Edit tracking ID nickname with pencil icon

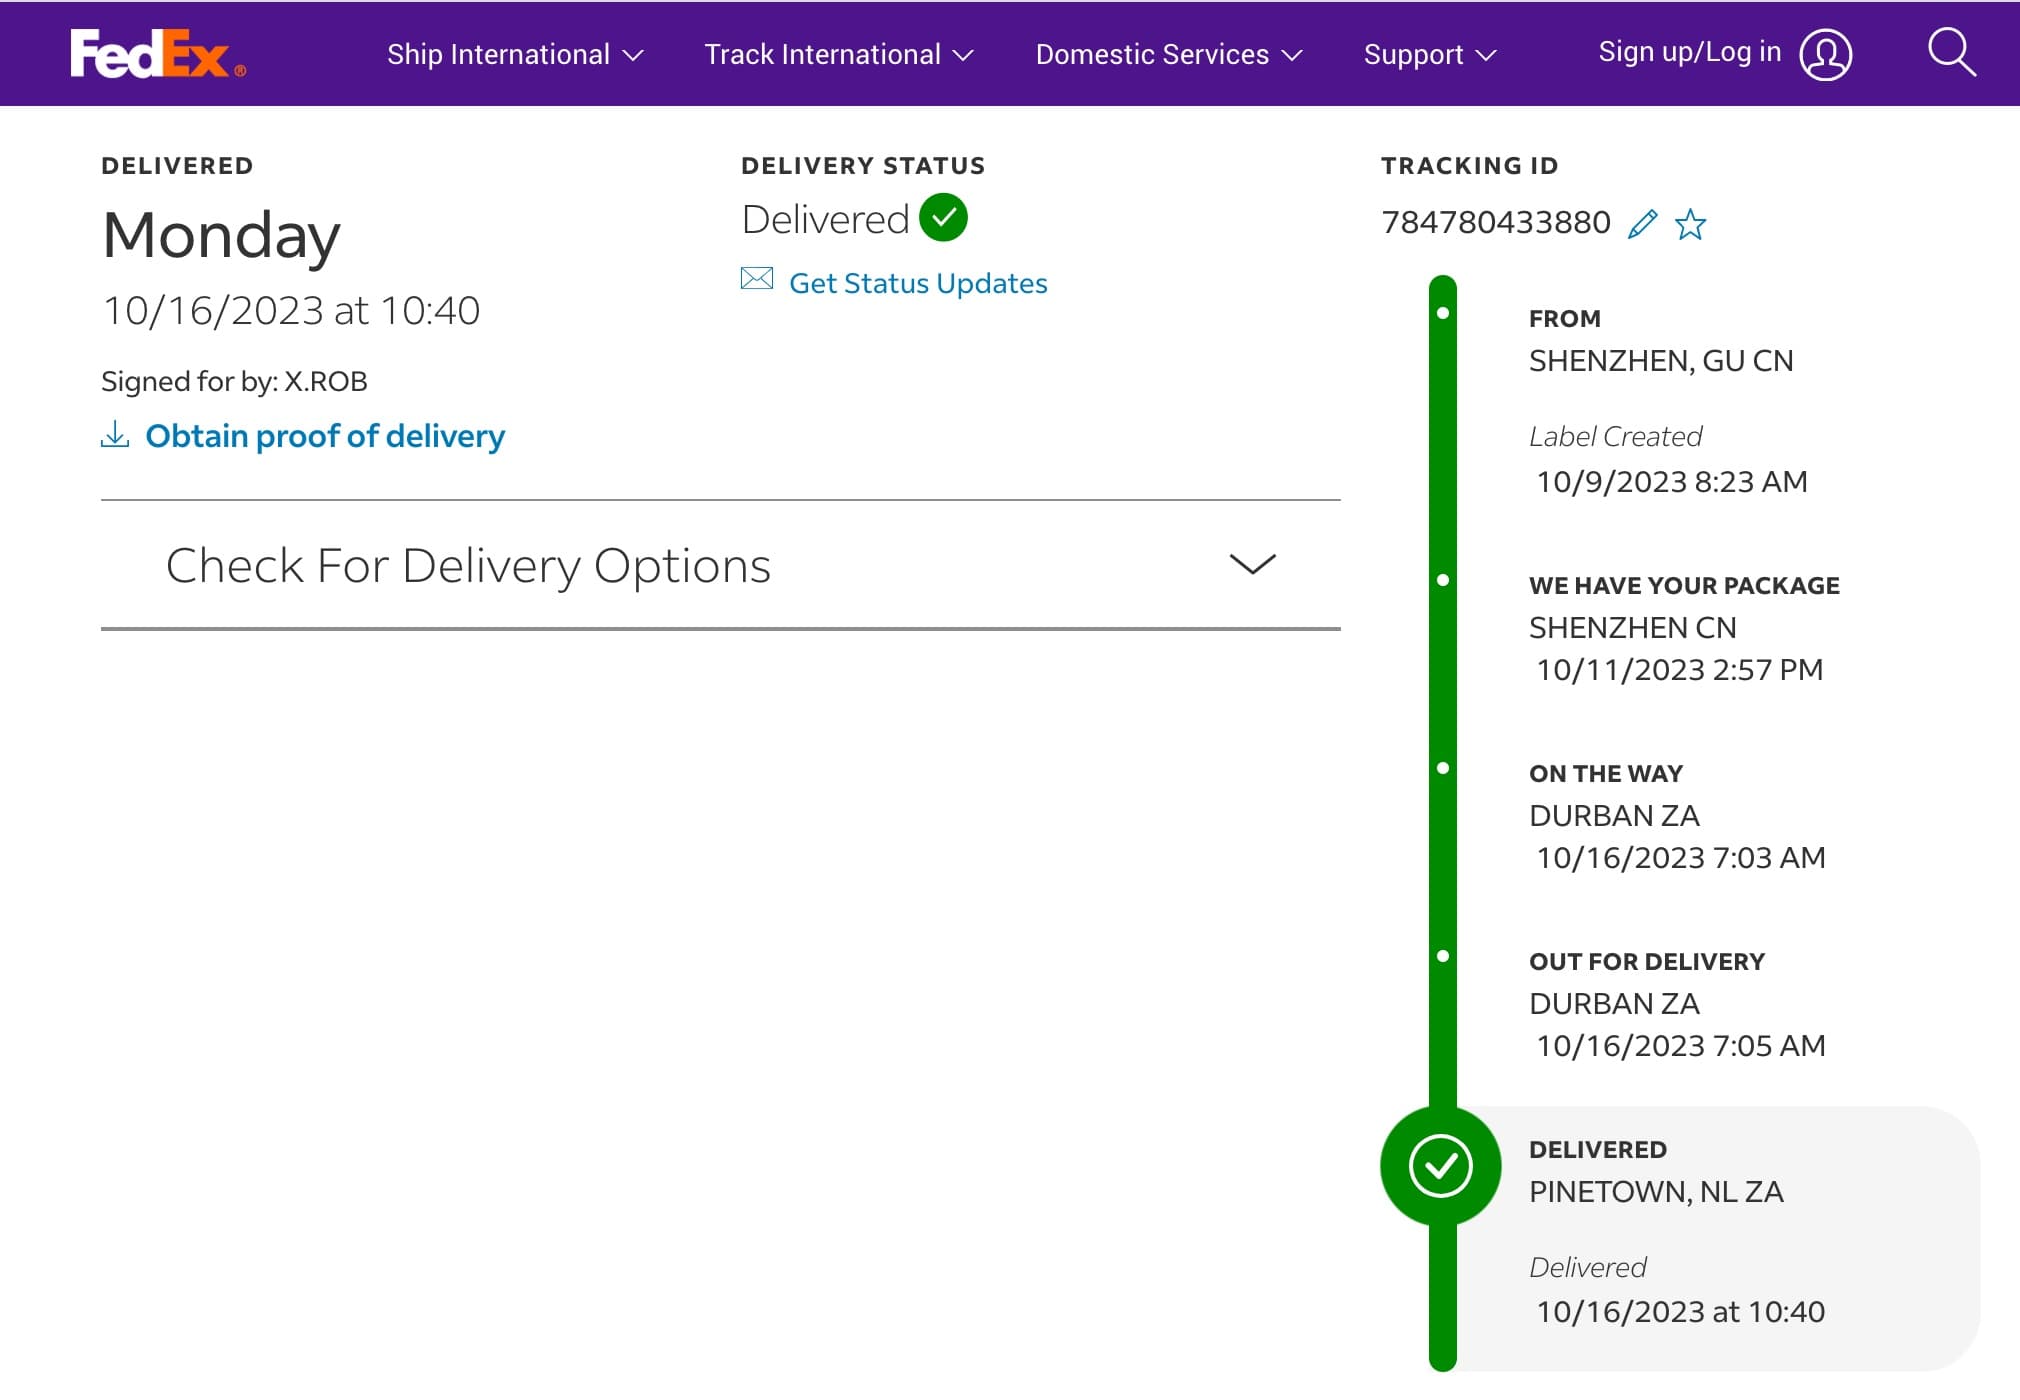(x=1642, y=223)
